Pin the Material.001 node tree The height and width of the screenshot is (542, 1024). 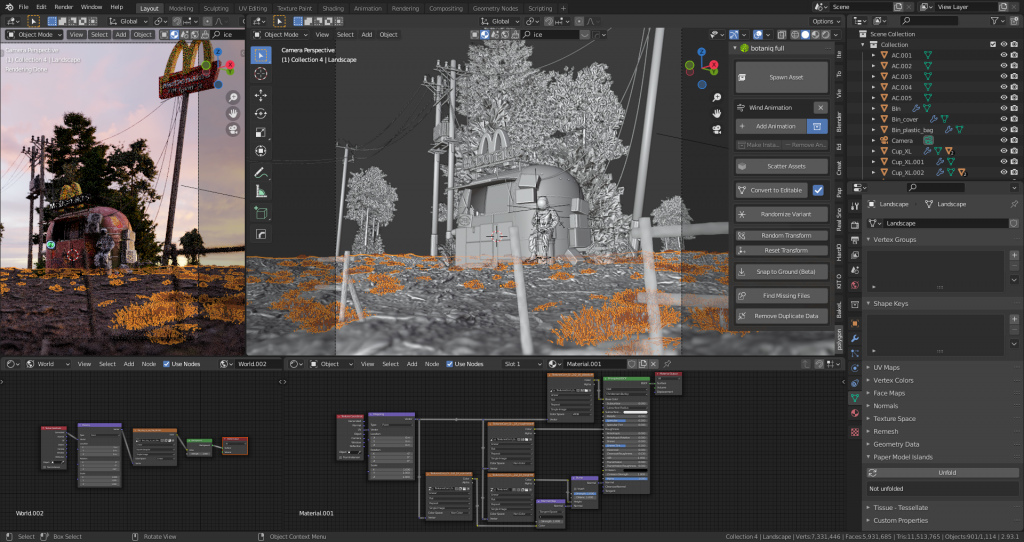click(x=667, y=364)
